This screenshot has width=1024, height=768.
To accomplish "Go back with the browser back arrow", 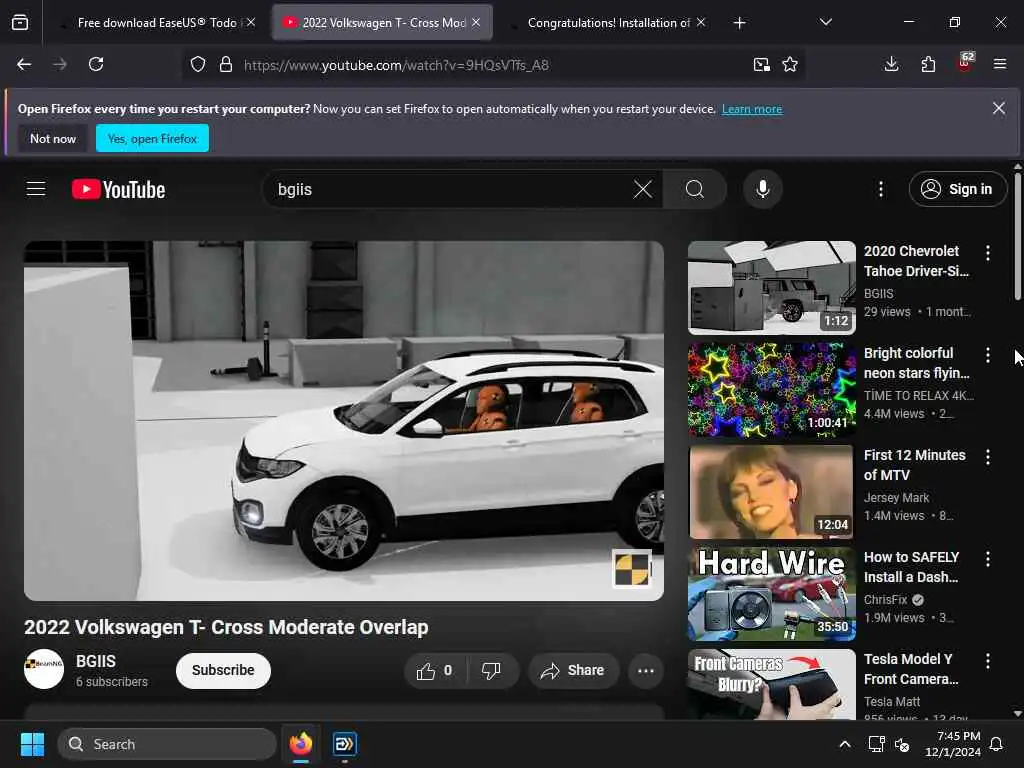I will 24,64.
